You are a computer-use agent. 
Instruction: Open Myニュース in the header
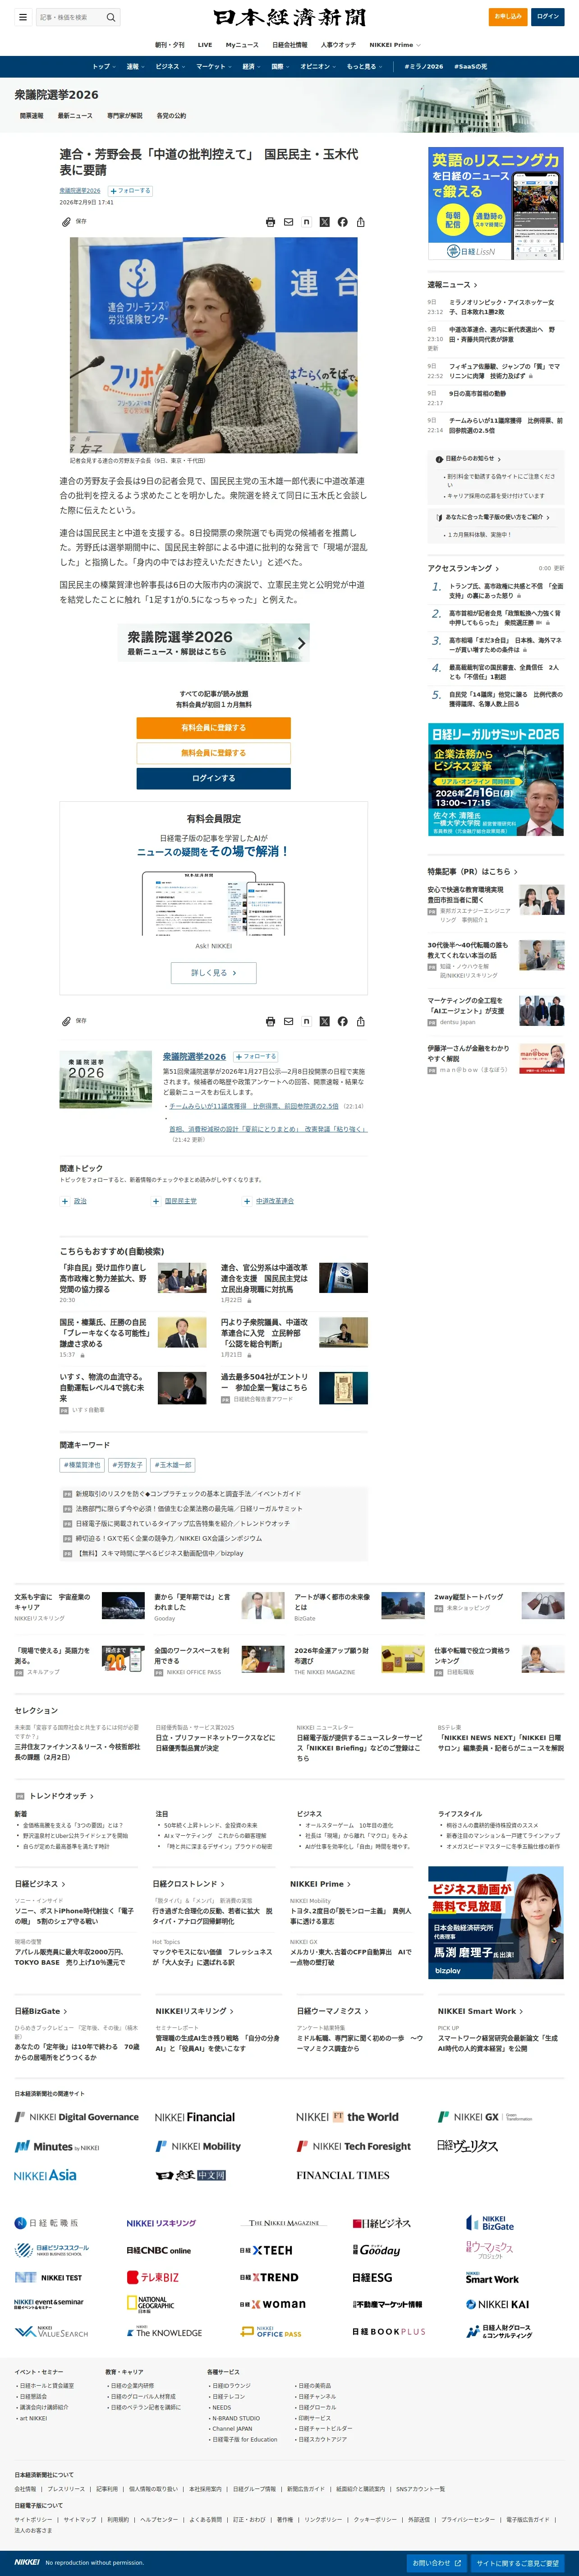pos(242,45)
